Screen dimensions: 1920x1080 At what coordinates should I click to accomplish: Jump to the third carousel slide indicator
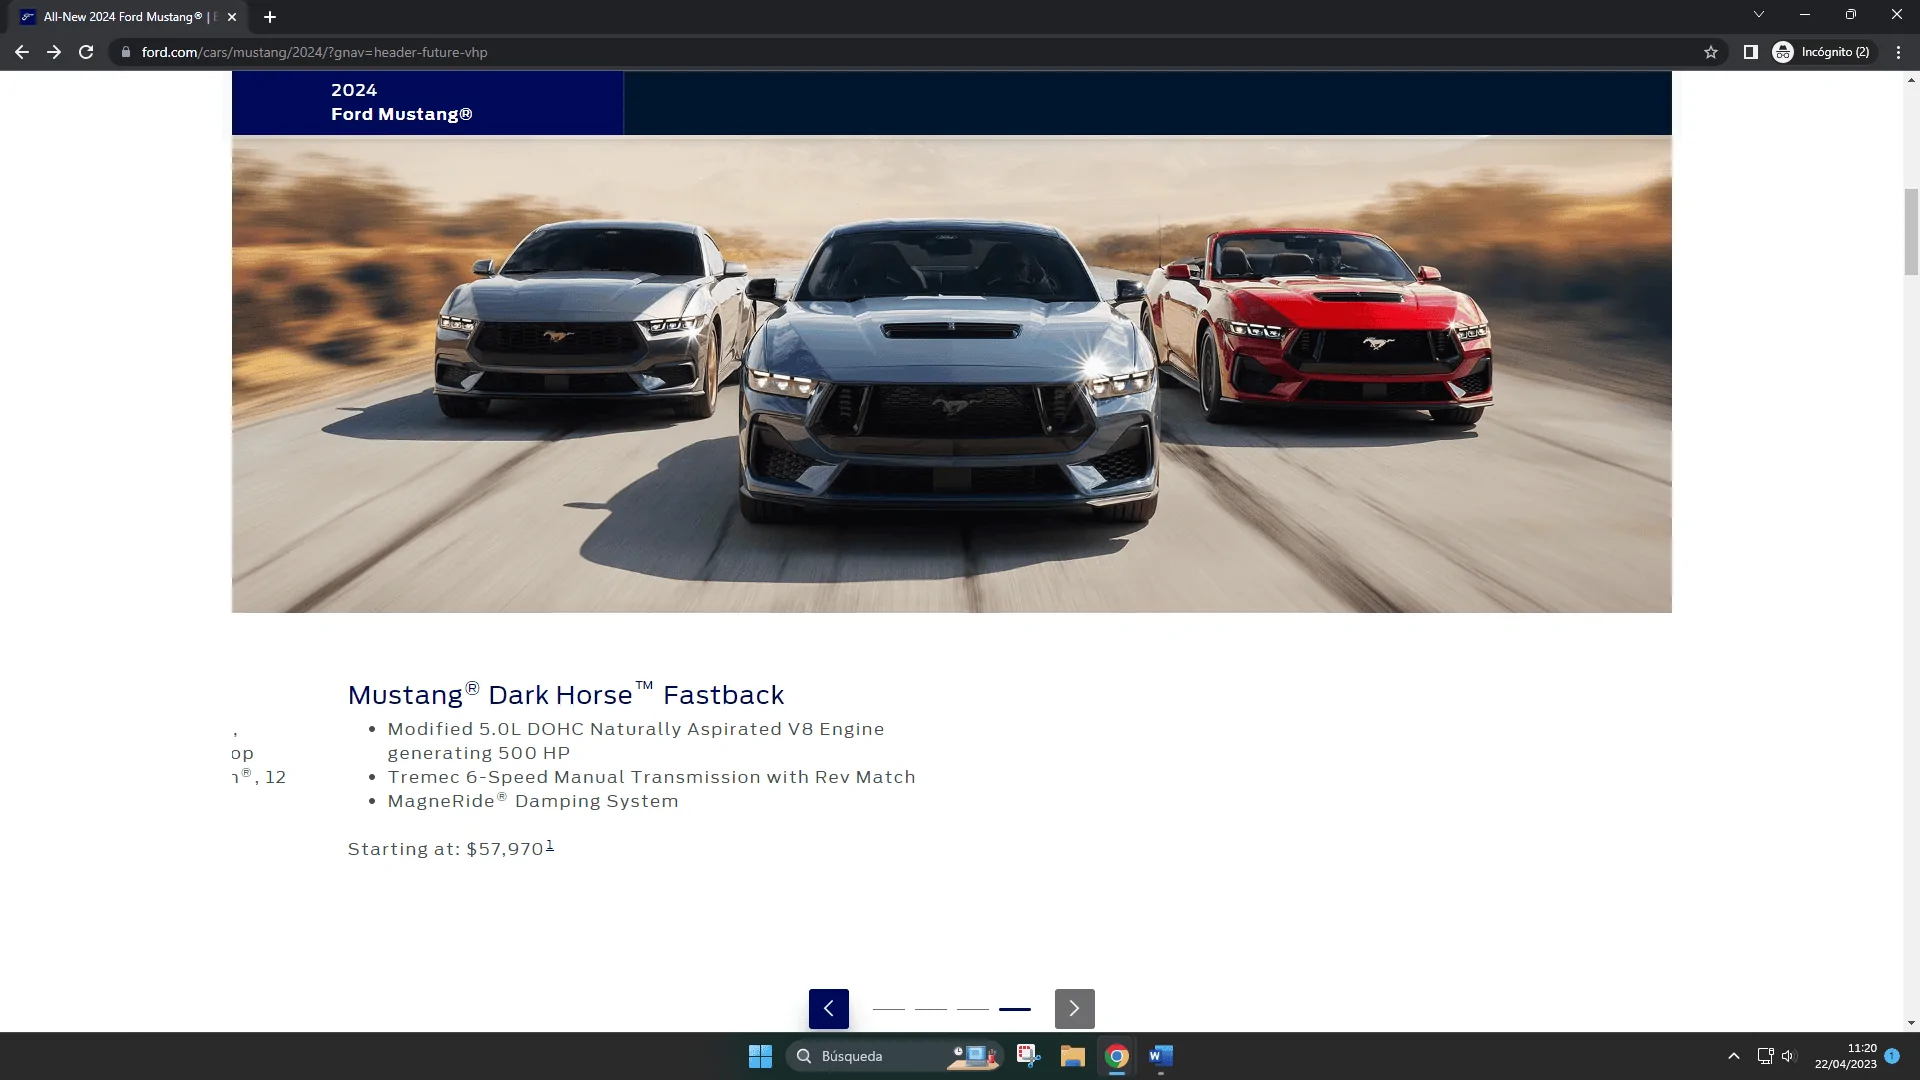coord(973,1009)
